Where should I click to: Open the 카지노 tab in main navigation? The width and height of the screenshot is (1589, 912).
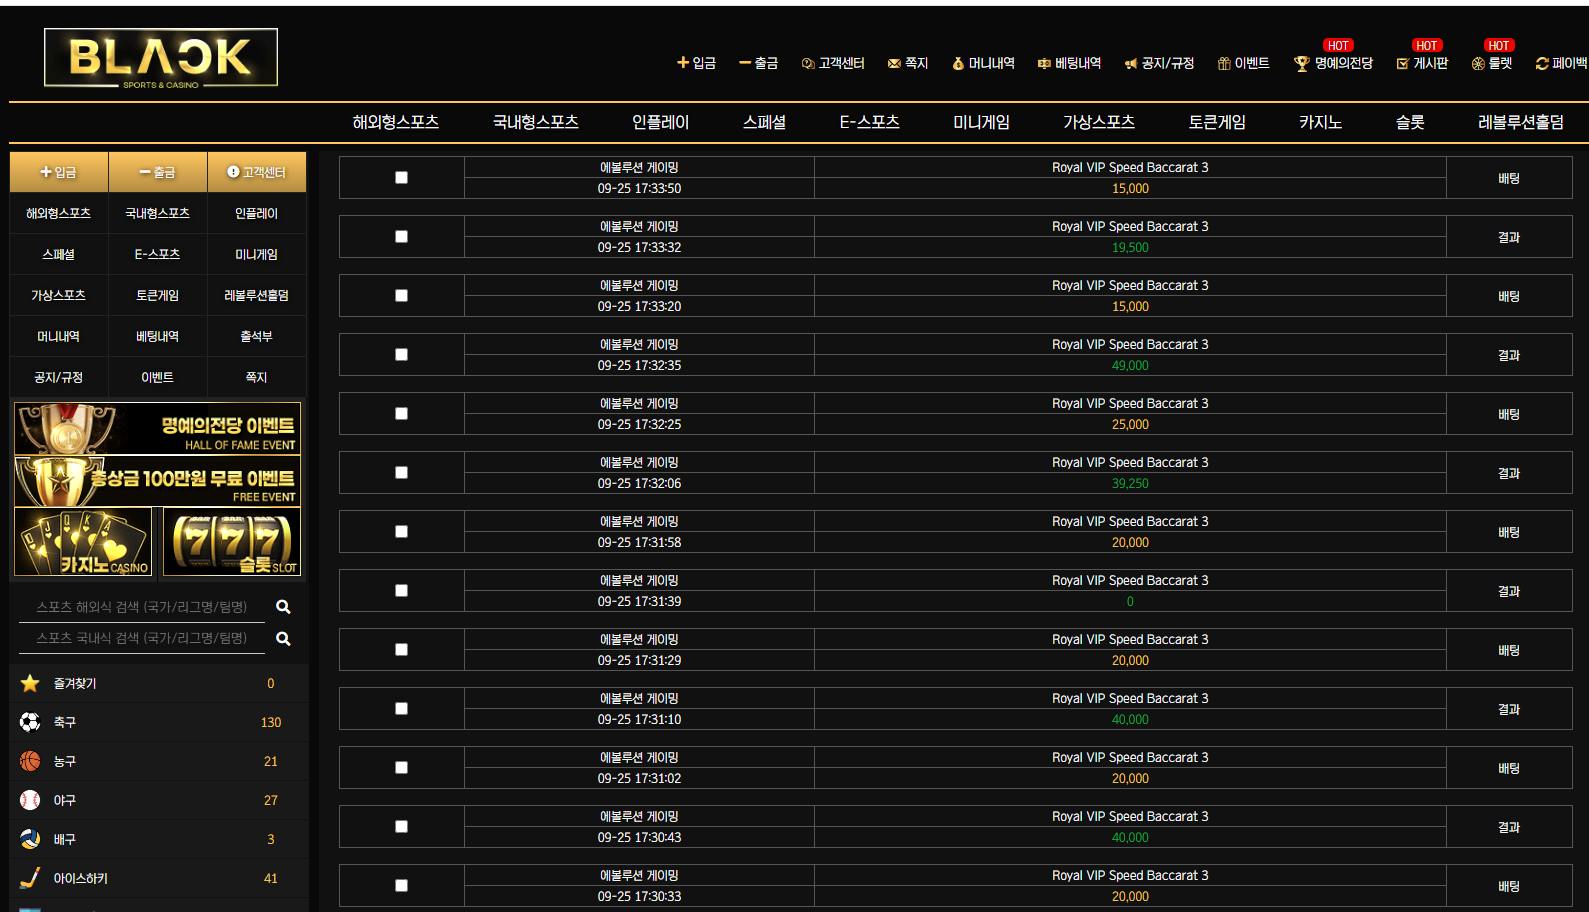click(1320, 122)
